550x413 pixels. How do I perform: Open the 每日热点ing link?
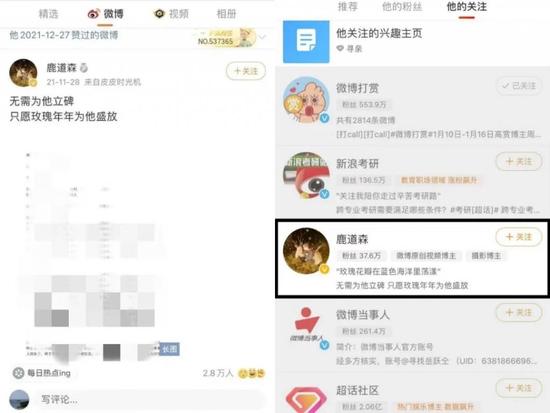42,373
